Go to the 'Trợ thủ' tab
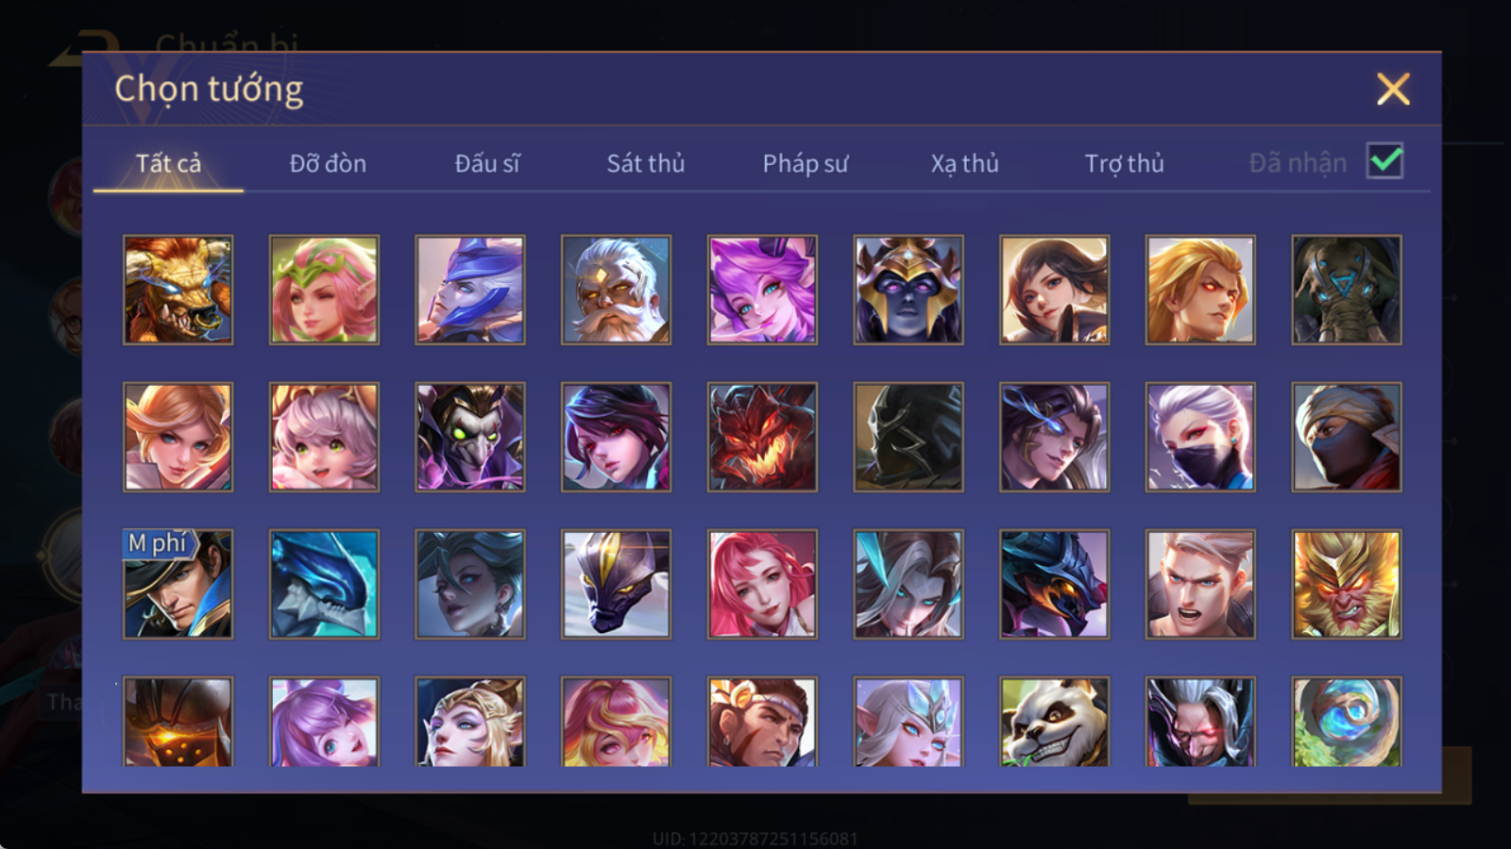Image resolution: width=1511 pixels, height=849 pixels. click(x=1124, y=163)
